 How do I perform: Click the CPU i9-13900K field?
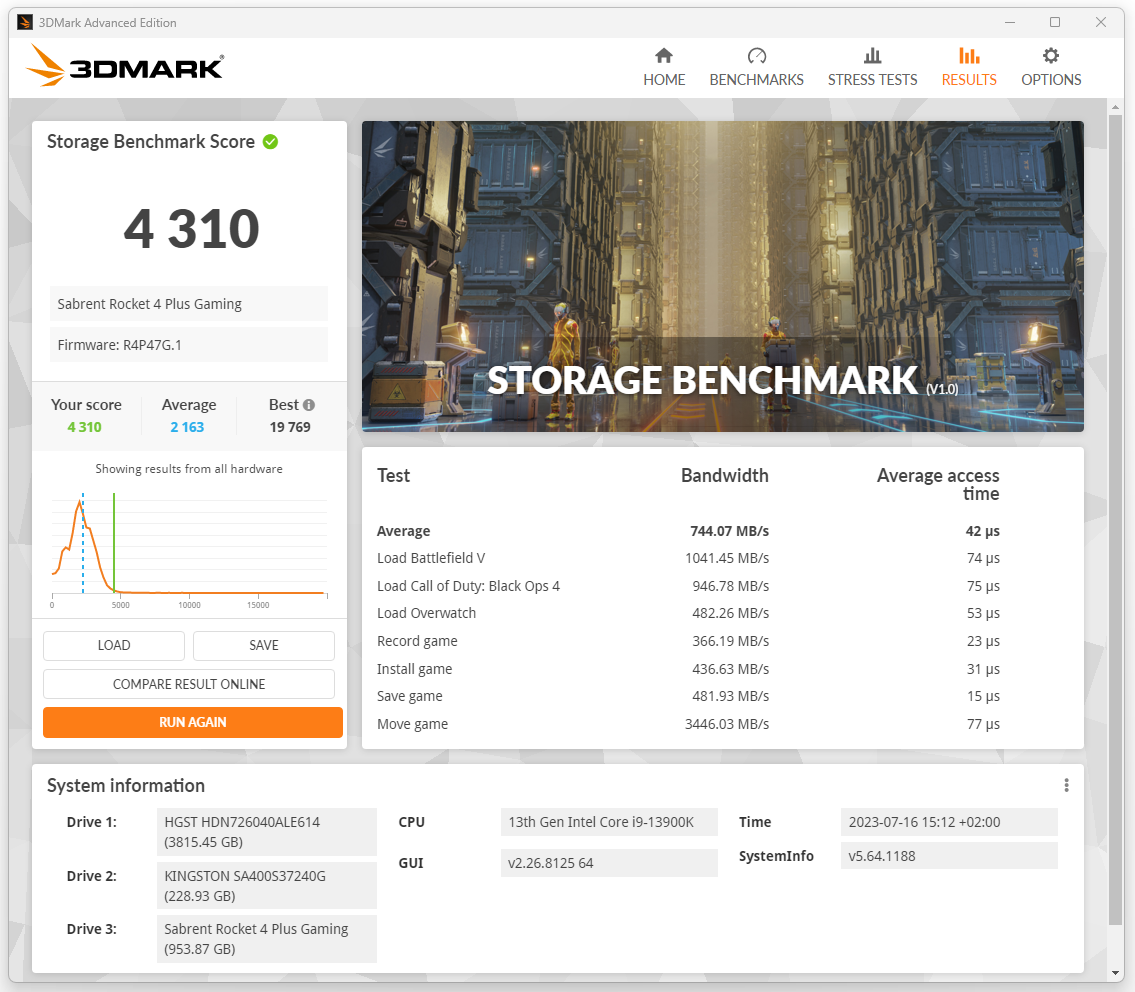609,822
